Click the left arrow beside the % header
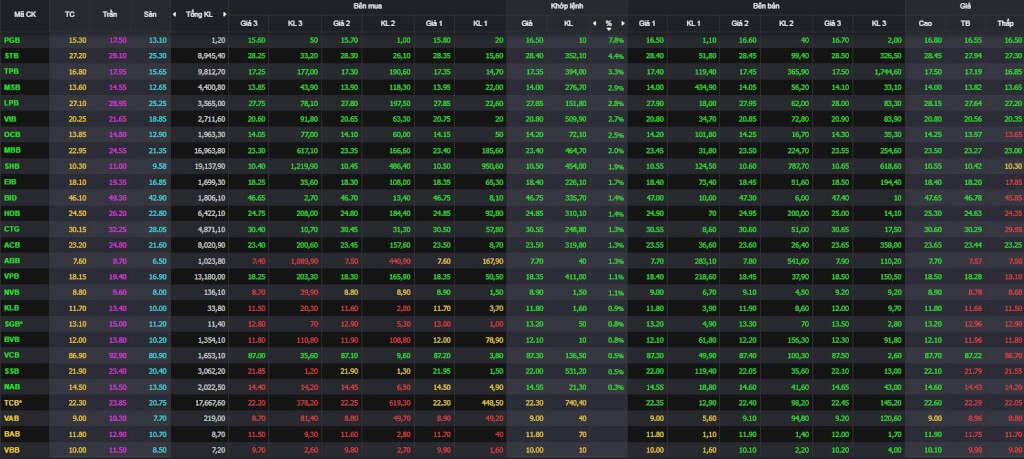This screenshot has height=459, width=1024. [594, 24]
